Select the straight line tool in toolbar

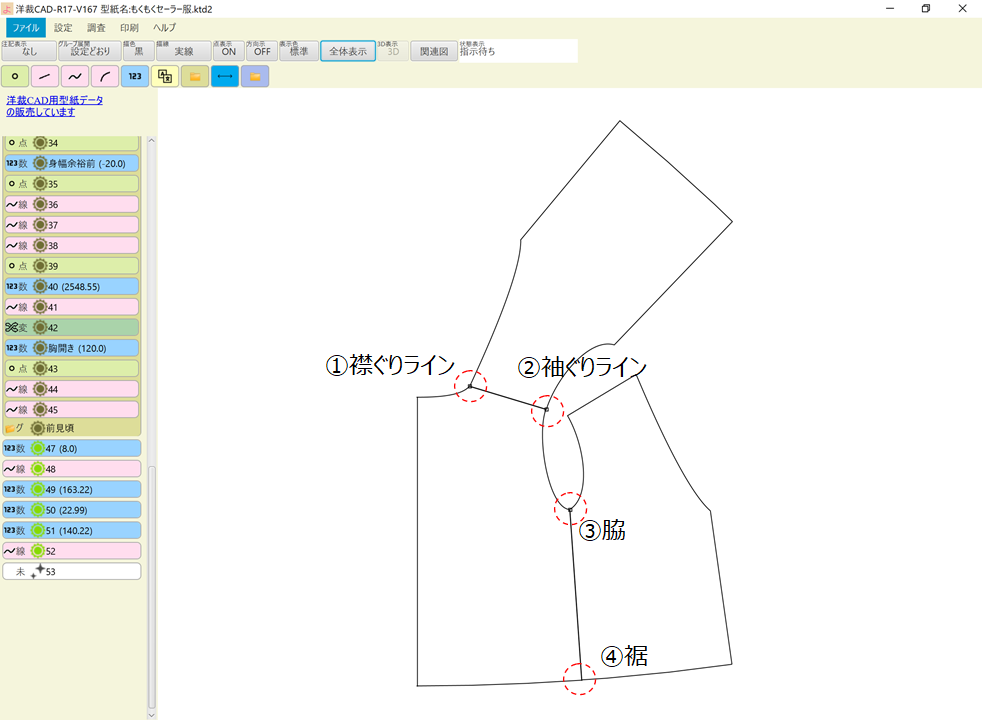pos(45,76)
